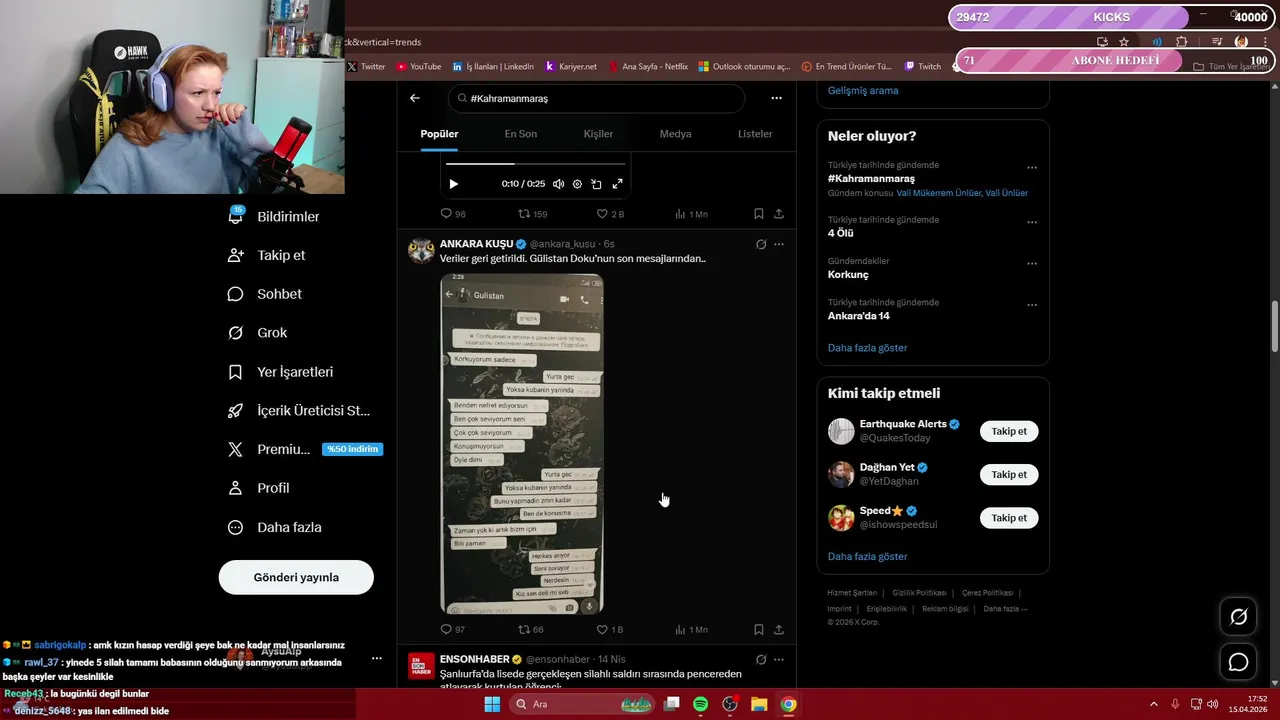Image resolution: width=1280 pixels, height=720 pixels.
Task: Switch to the En Son tab
Action: [x=520, y=134]
